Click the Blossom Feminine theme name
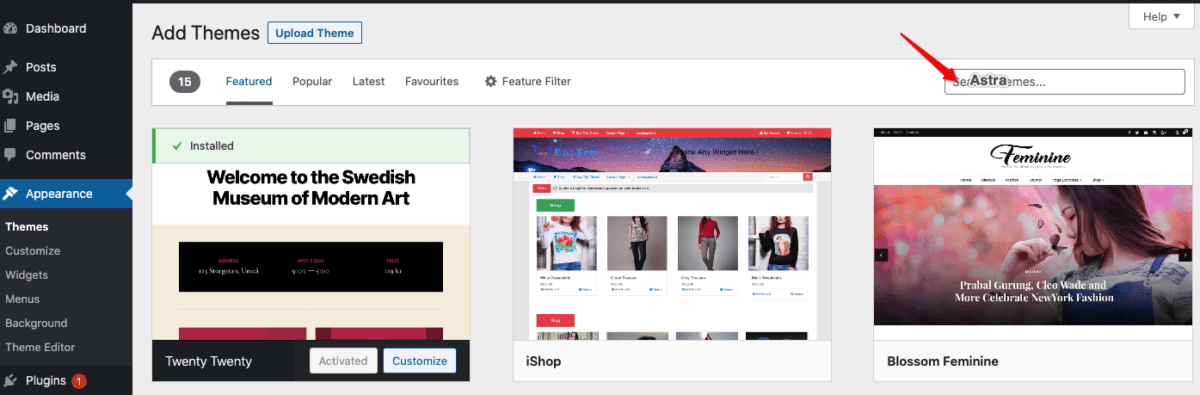1200x395 pixels. (x=942, y=361)
